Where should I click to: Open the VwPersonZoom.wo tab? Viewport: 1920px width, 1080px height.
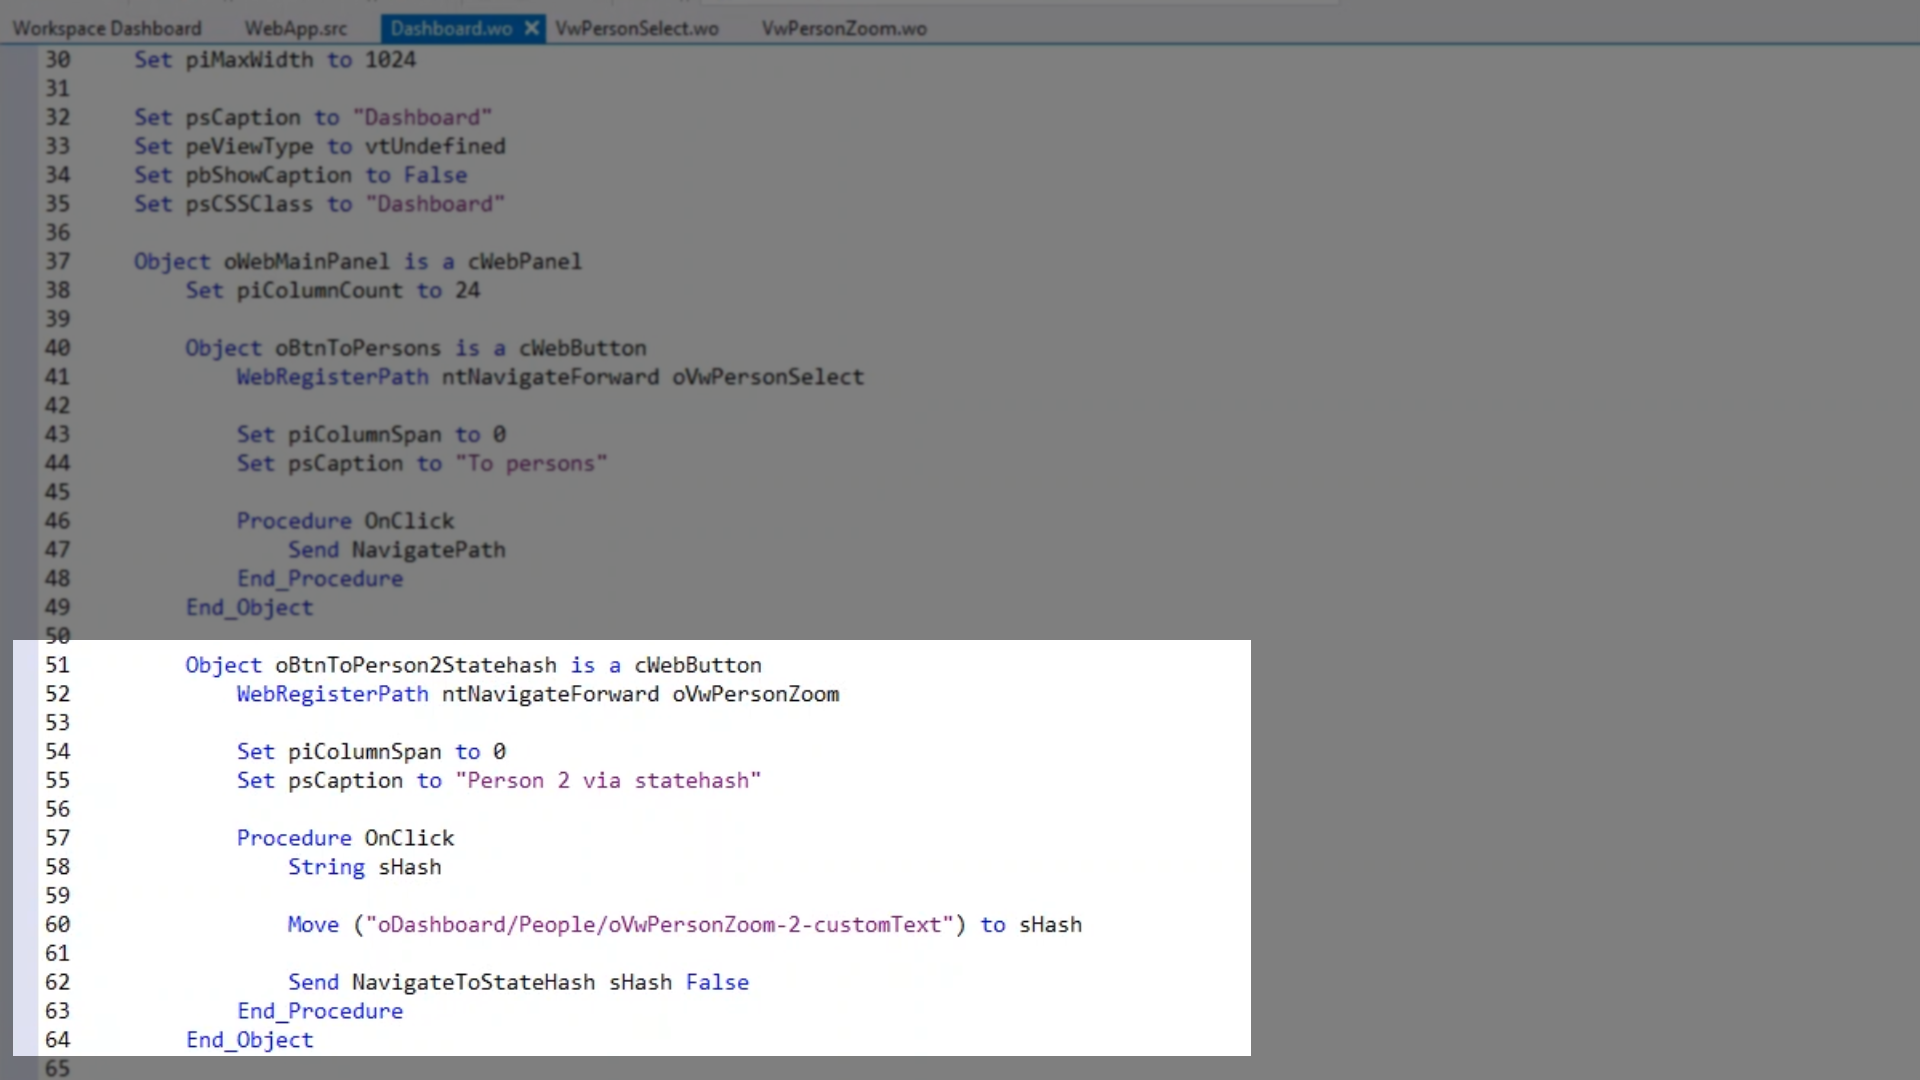coord(844,28)
